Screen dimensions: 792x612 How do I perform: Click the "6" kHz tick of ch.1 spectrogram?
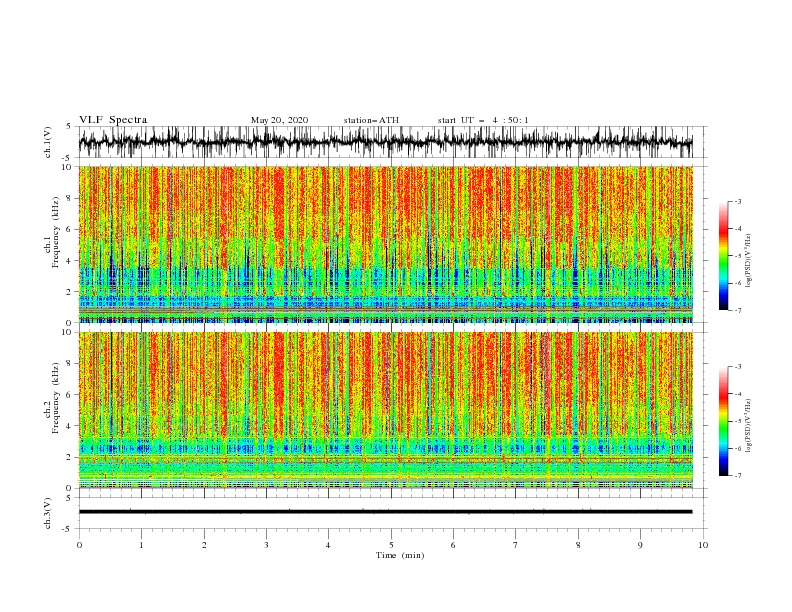70,229
